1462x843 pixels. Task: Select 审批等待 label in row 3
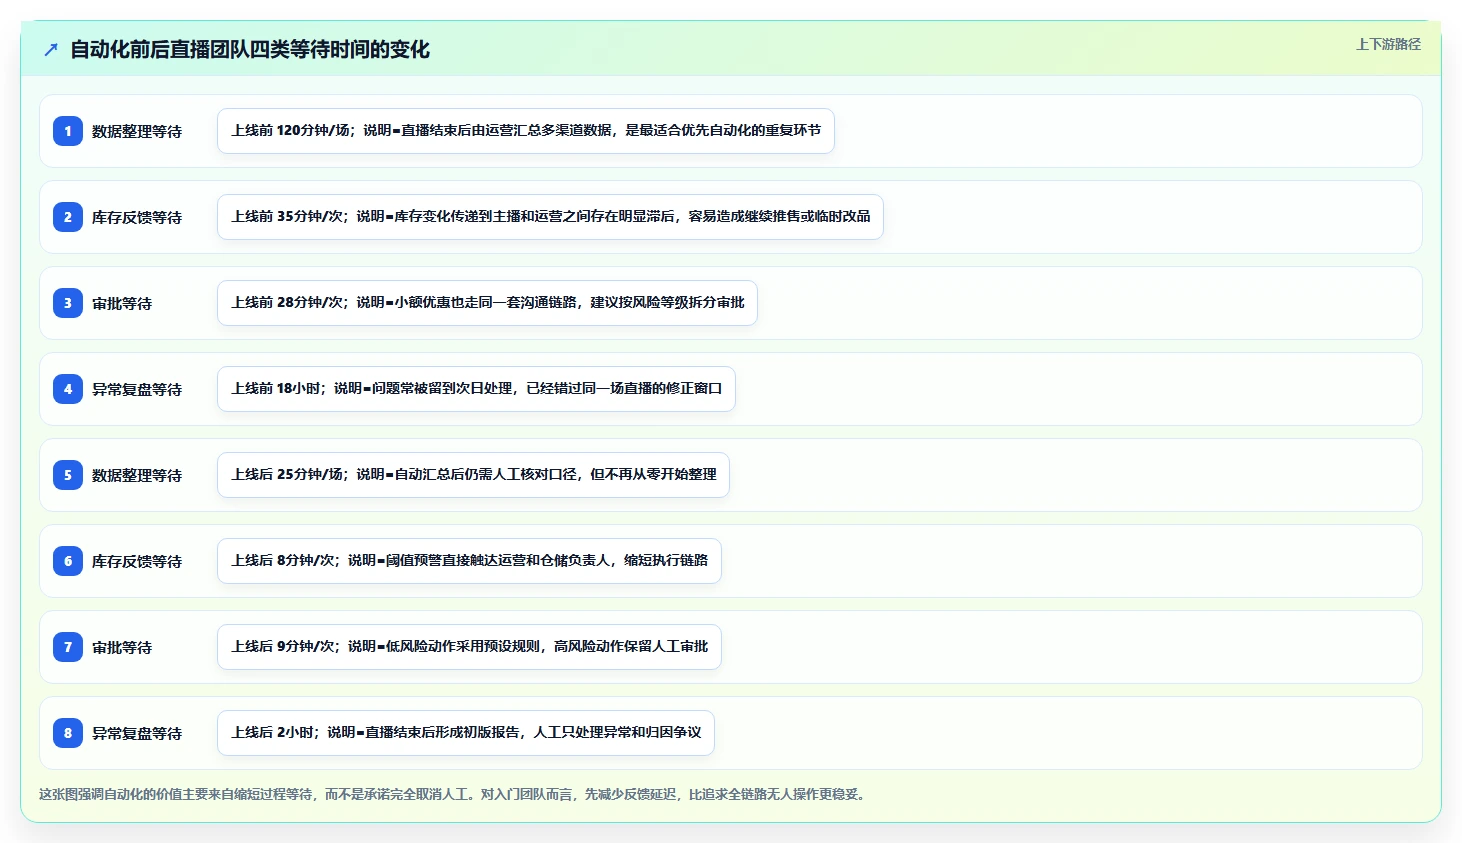122,303
